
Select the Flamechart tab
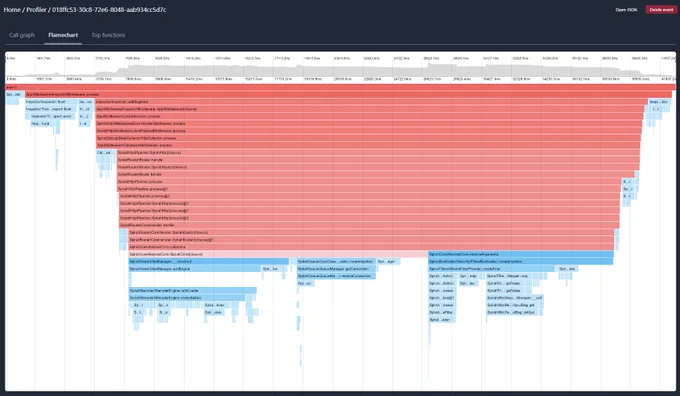pos(63,35)
